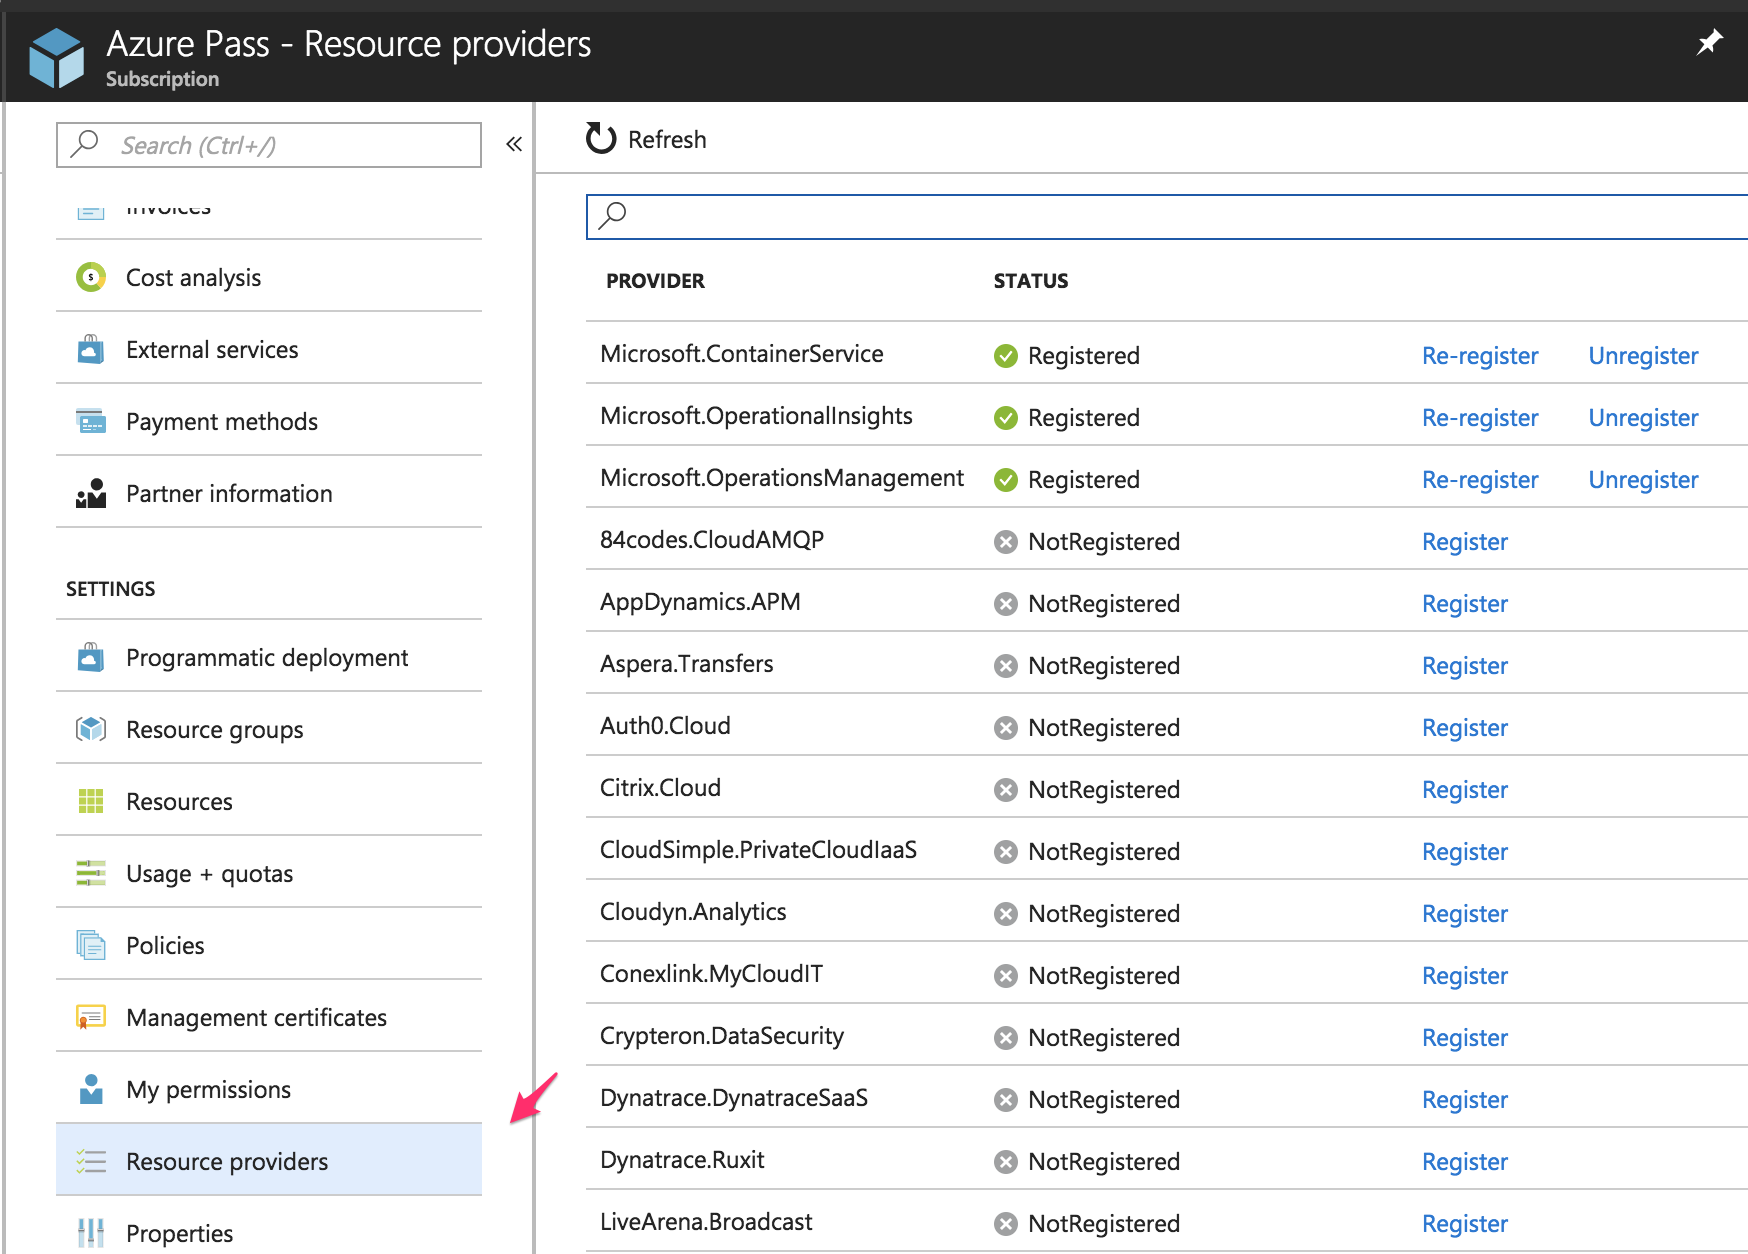Open Programmatic deployment settings
This screenshot has height=1254, width=1748.
pyautogui.click(x=269, y=657)
